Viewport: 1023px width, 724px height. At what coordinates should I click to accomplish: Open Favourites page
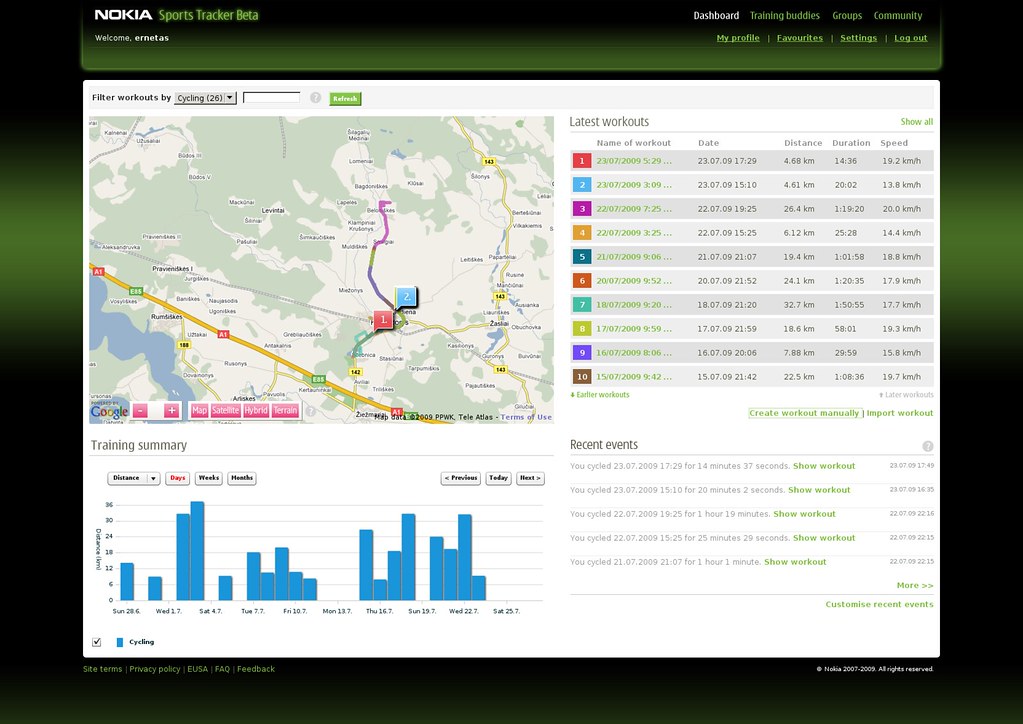pyautogui.click(x=800, y=38)
